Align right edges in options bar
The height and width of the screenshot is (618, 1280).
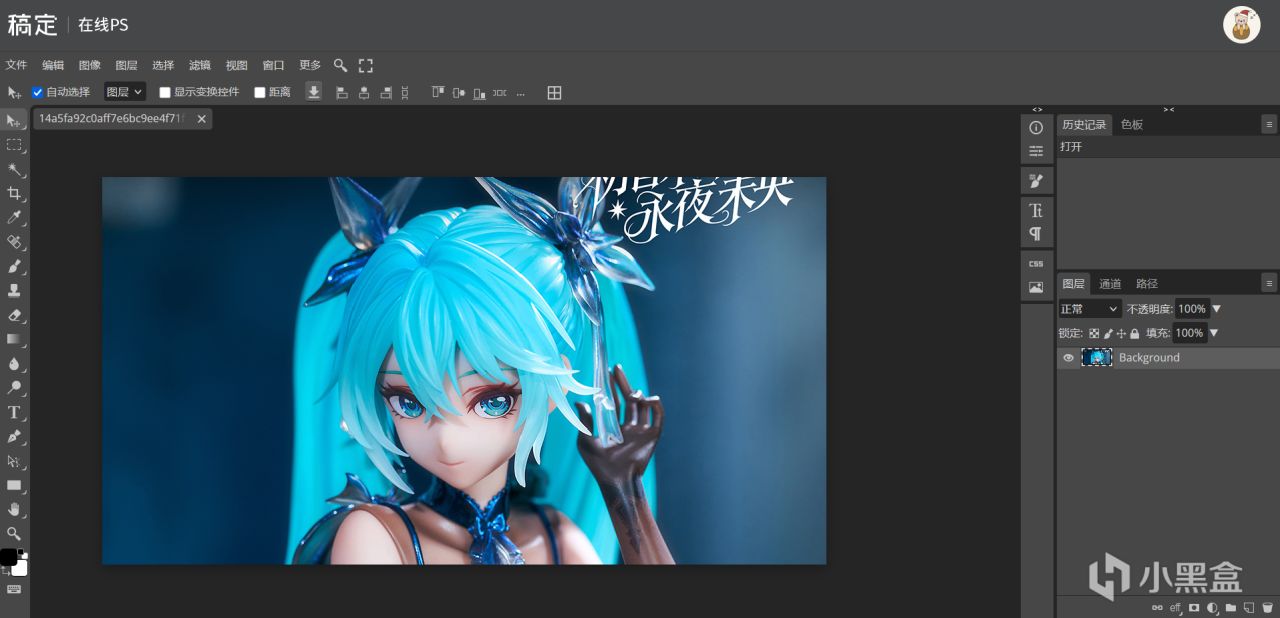385,92
